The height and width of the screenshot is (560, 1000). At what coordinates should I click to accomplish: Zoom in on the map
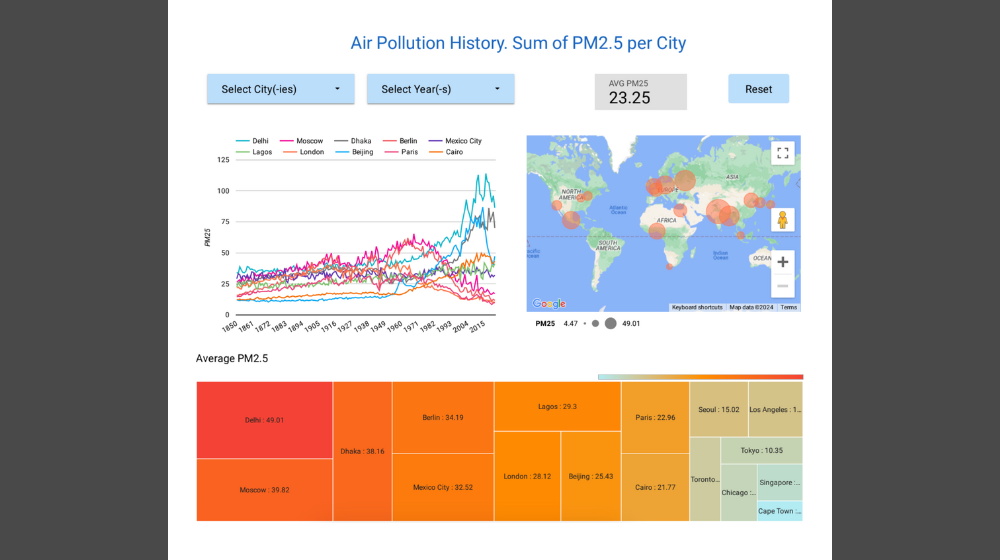(x=783, y=262)
